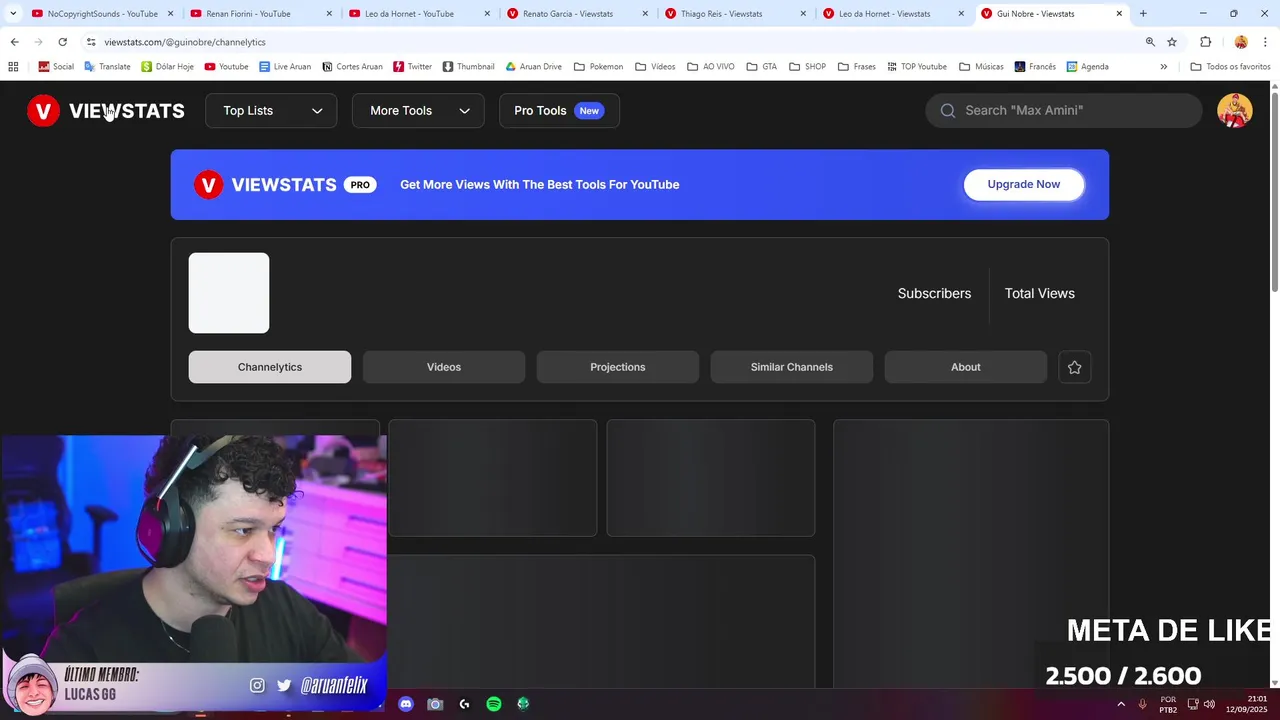Viewport: 1280px width, 720px height.
Task: Open the browser extensions puzzle icon
Action: tap(1205, 42)
